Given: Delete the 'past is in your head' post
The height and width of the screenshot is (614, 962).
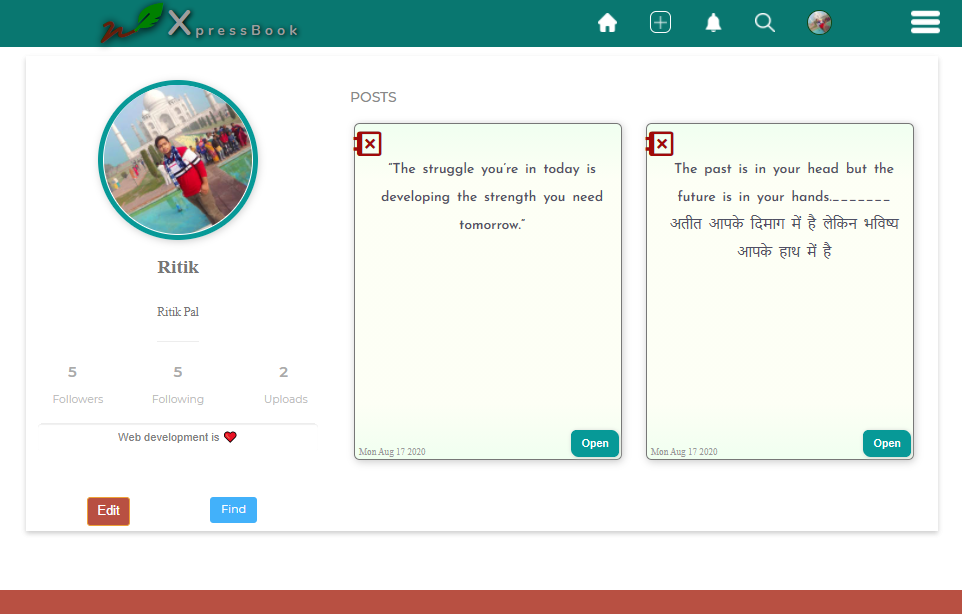Looking at the screenshot, I should coord(661,144).
